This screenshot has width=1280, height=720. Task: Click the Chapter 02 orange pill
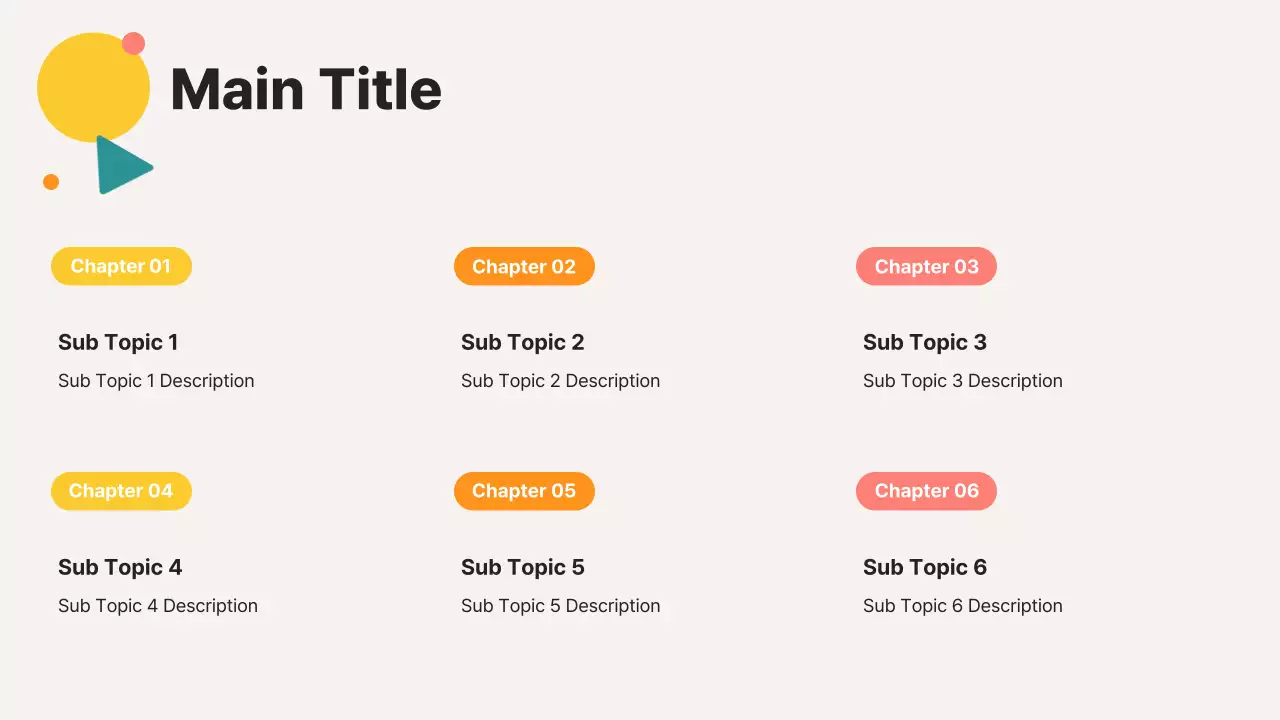[x=524, y=266]
